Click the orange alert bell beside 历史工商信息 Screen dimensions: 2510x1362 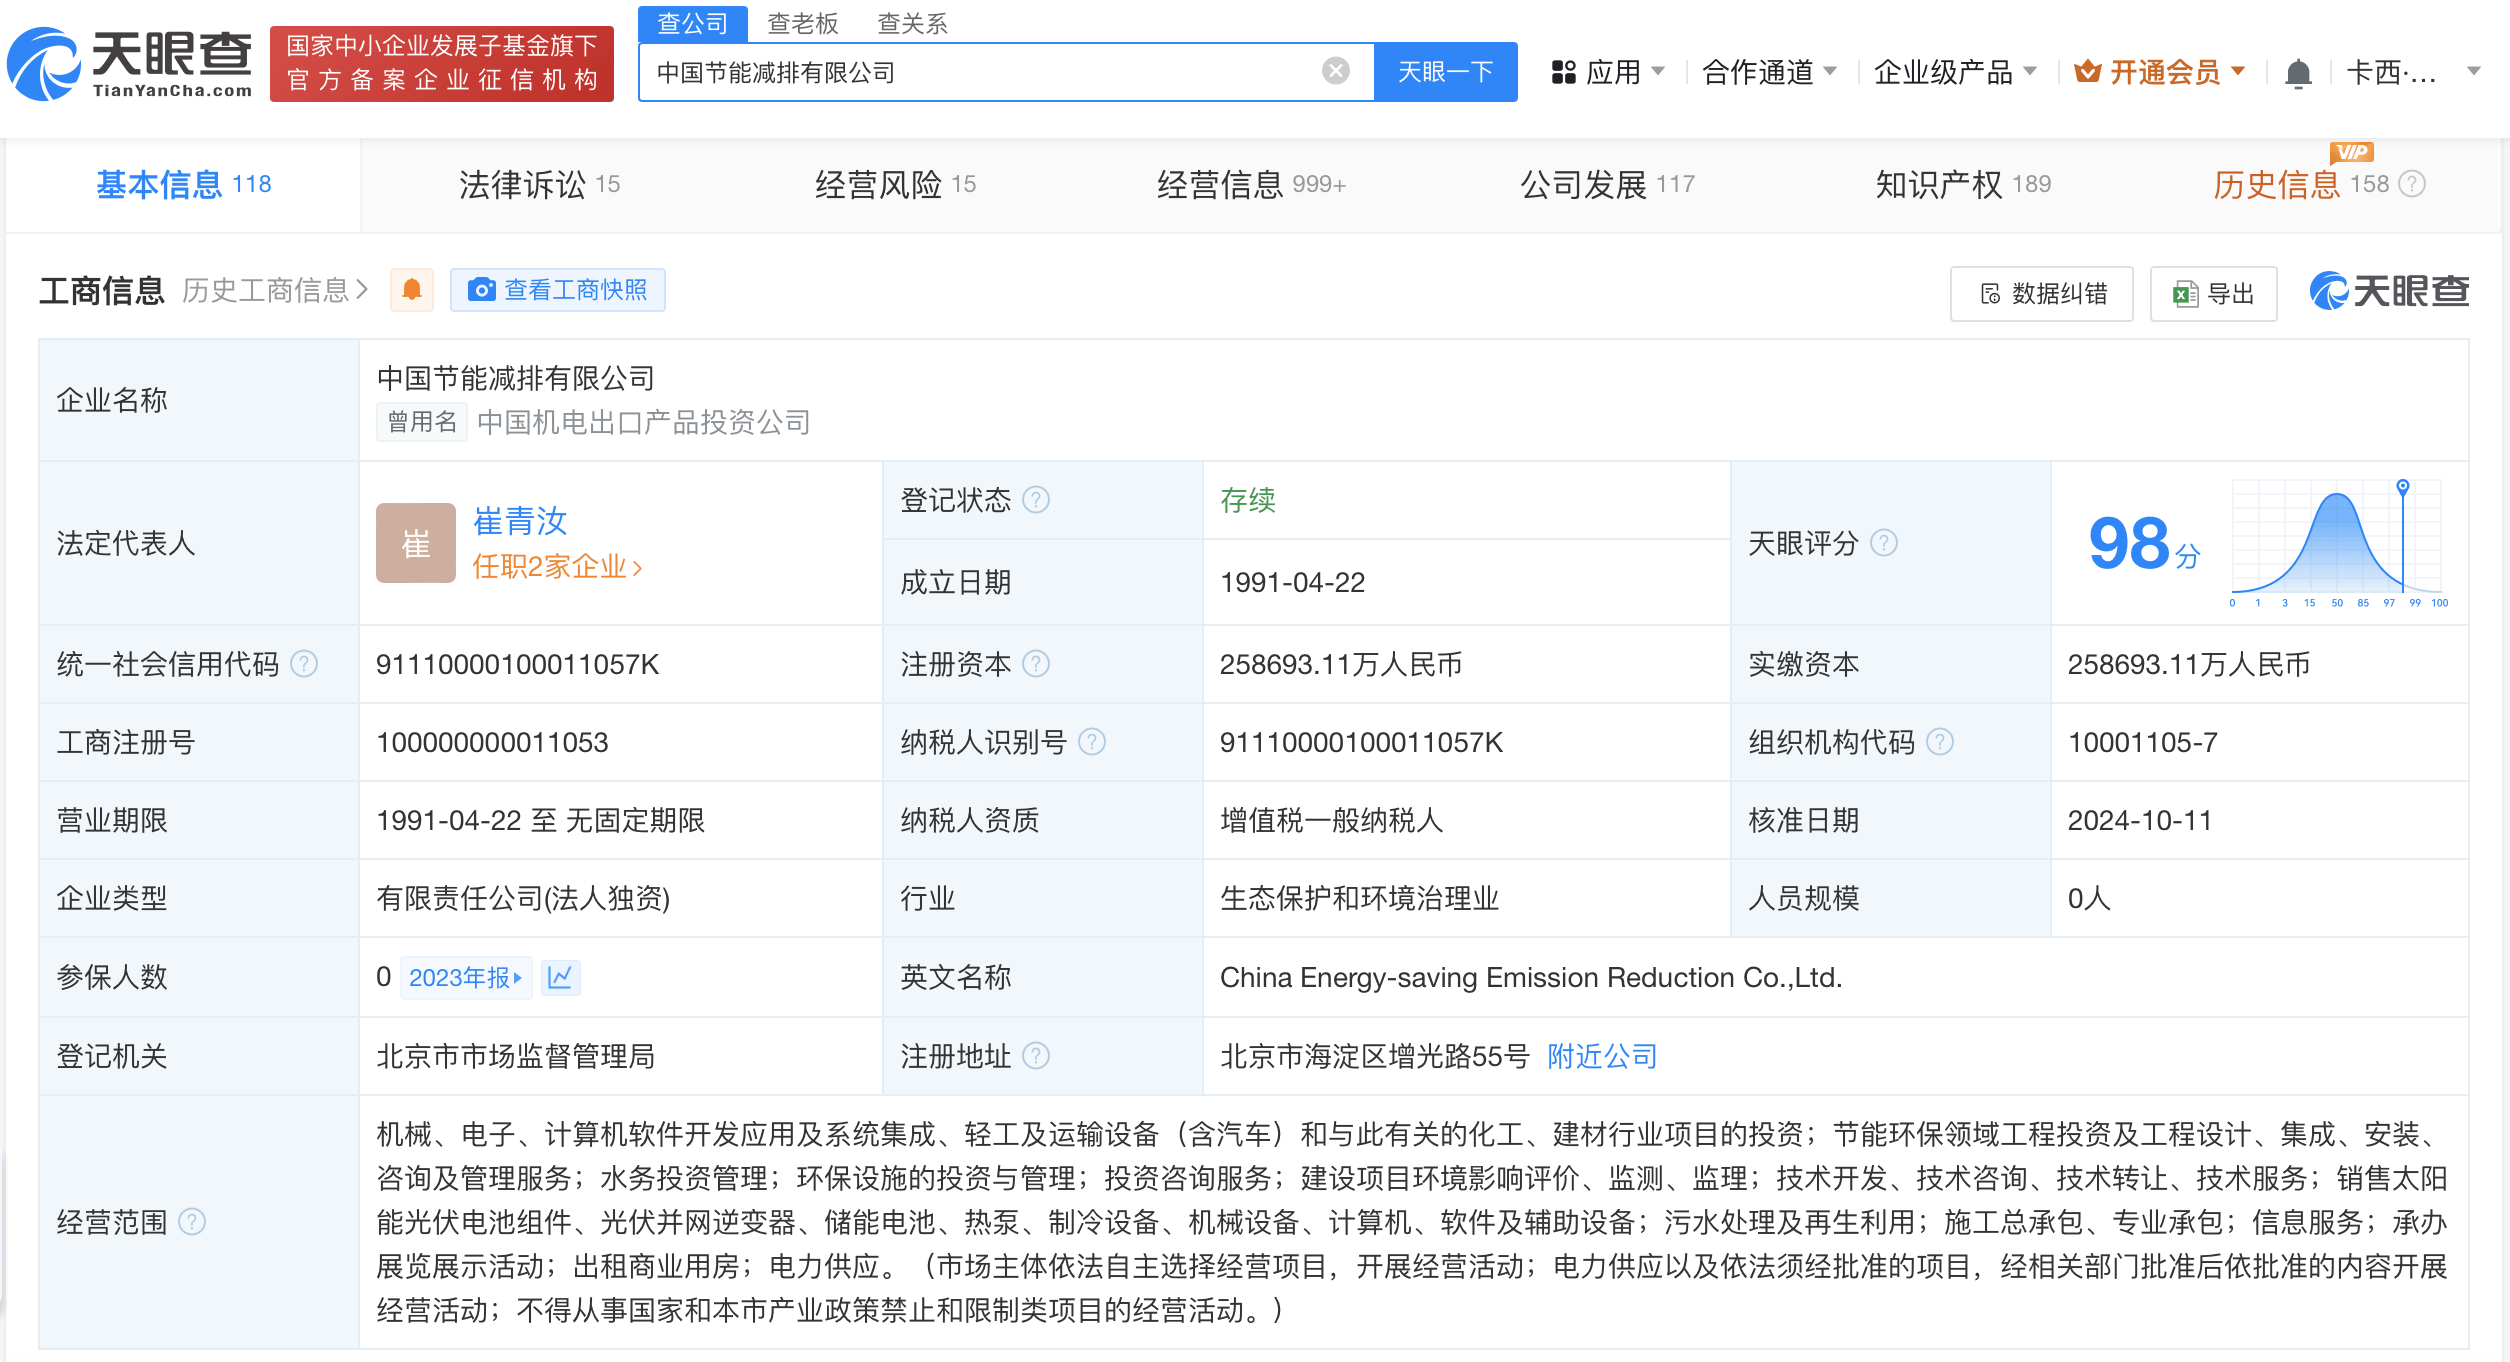coord(411,290)
